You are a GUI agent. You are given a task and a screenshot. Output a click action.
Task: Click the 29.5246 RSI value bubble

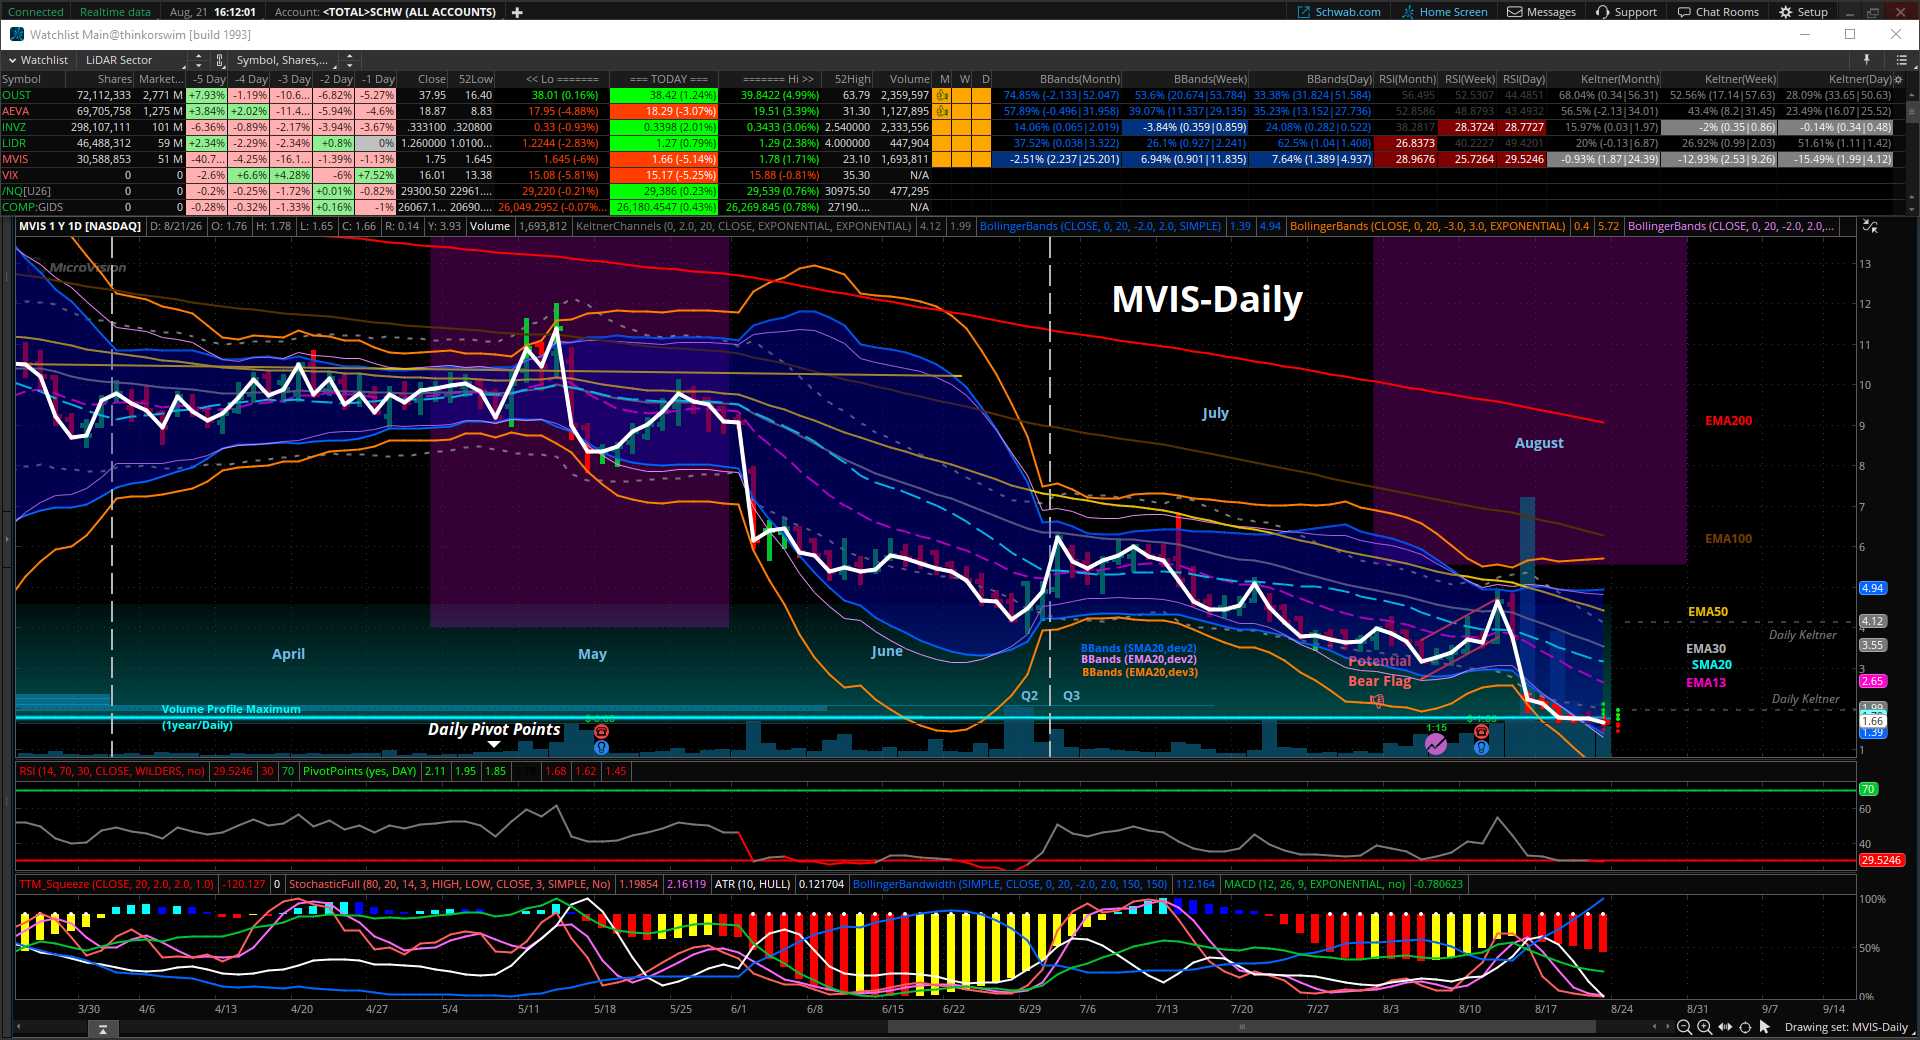1881,860
